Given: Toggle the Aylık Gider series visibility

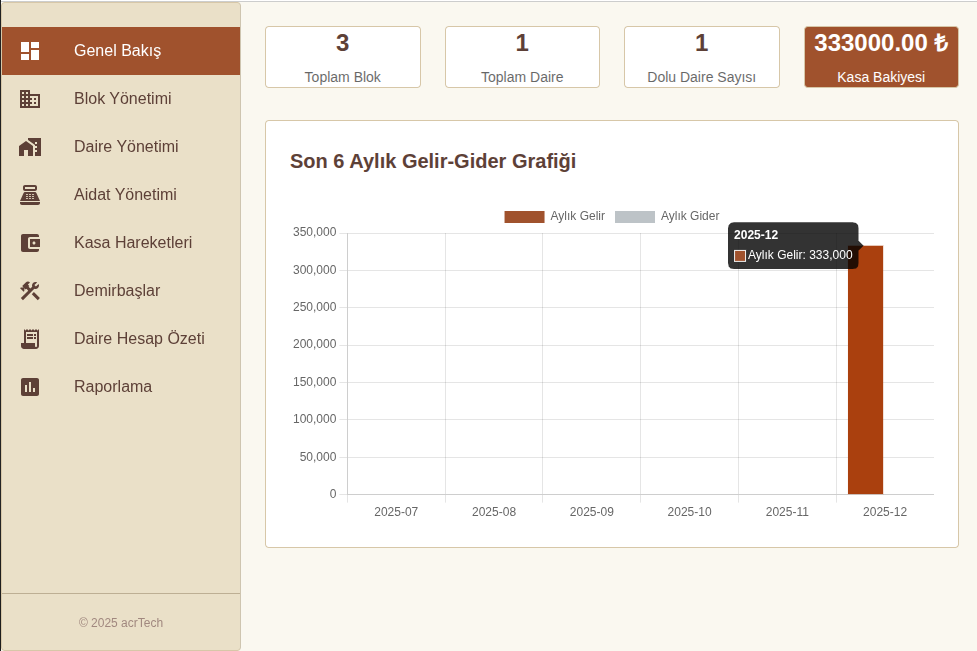Looking at the screenshot, I should (688, 216).
